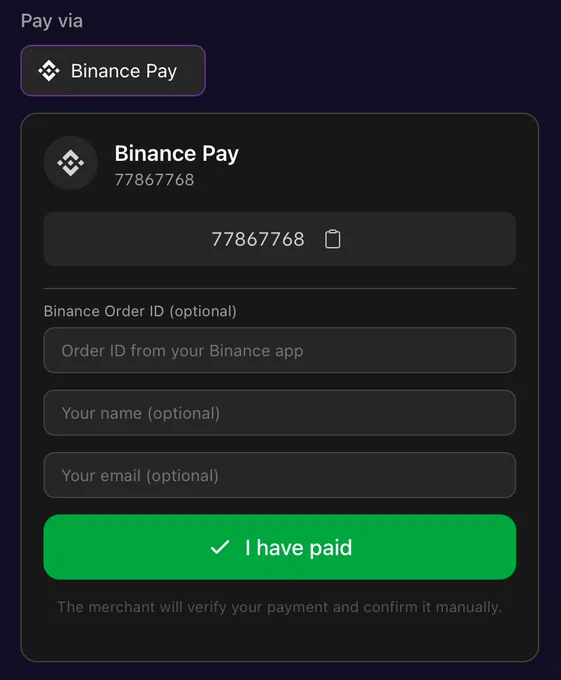Click the circular Binance logo in the payment card
The image size is (561, 680).
71,163
